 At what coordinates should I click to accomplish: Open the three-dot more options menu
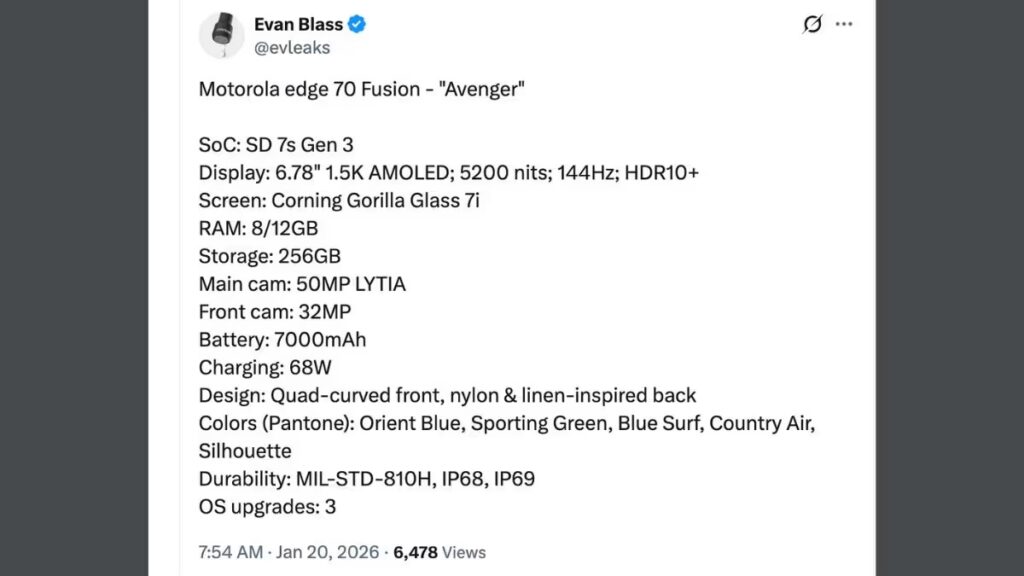click(x=845, y=24)
